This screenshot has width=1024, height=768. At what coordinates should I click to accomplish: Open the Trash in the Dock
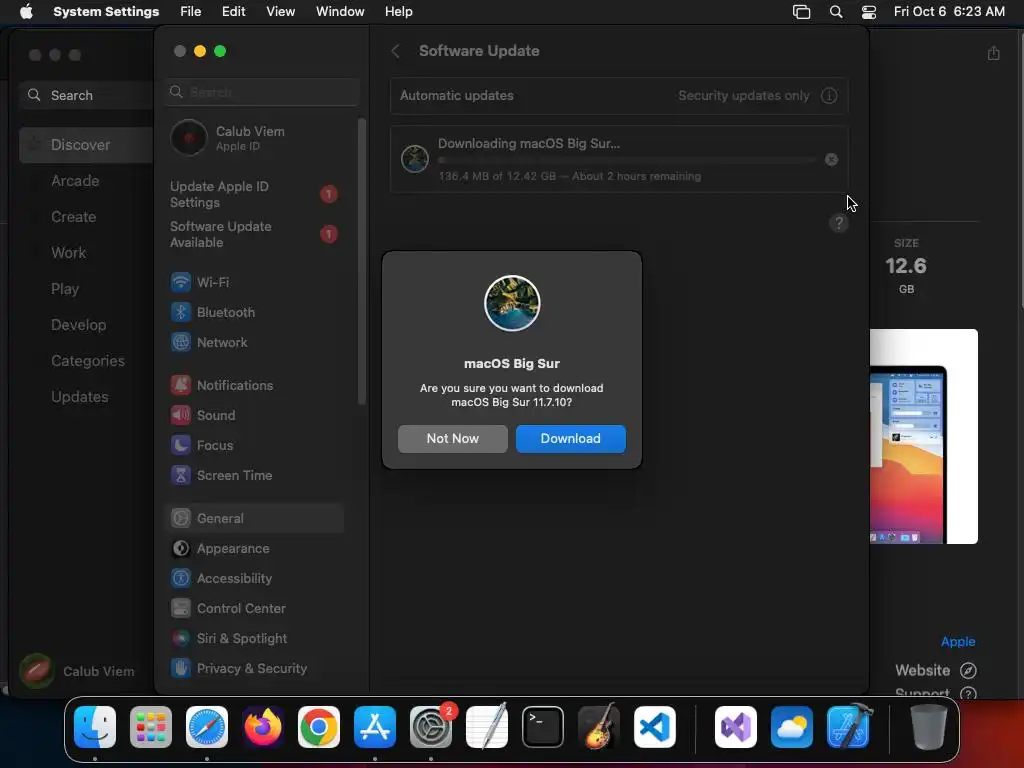point(928,727)
